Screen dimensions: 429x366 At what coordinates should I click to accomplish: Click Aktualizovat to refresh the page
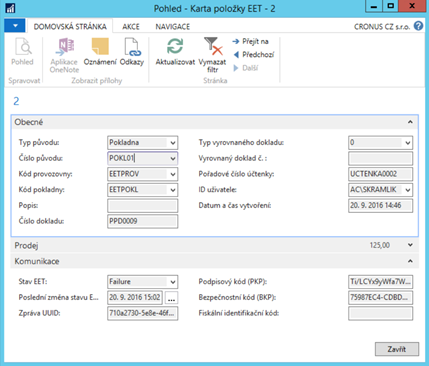[175, 52]
